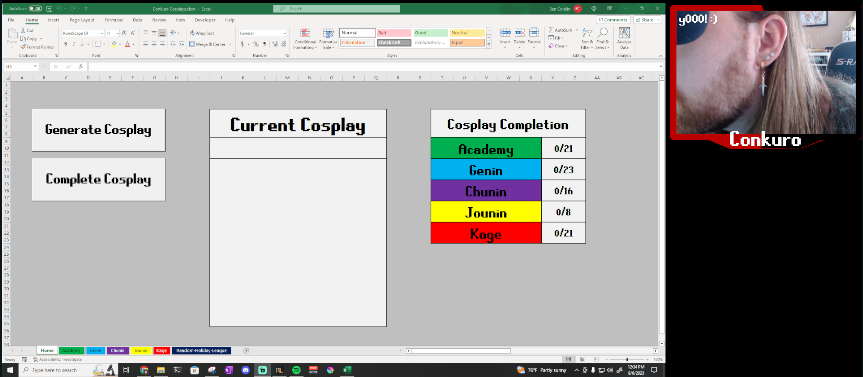
Task: Switch to the Page Layout tab
Action: (81, 20)
